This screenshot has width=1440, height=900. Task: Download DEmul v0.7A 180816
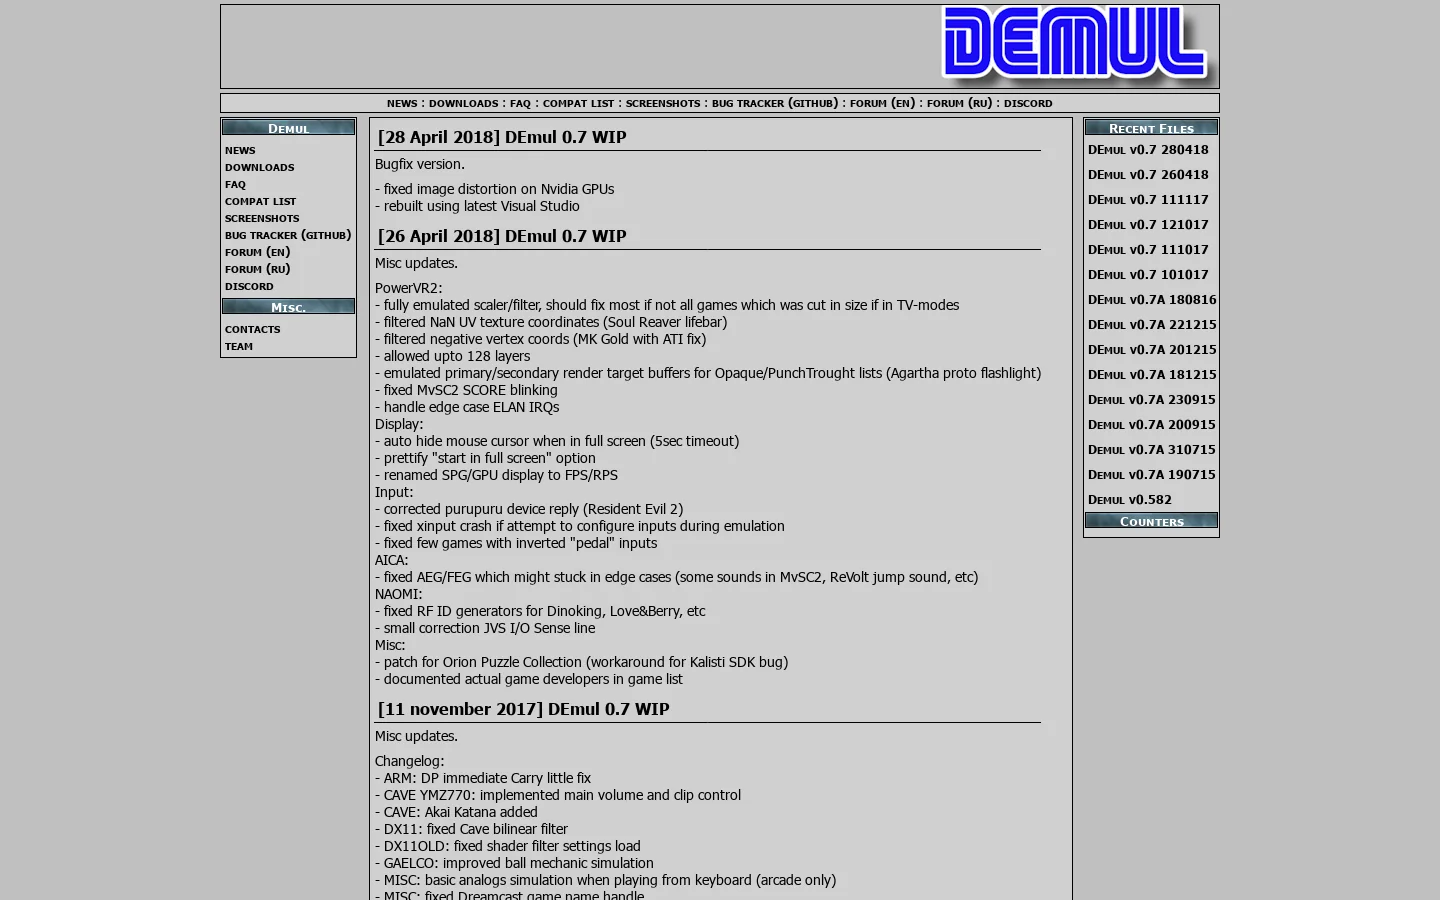coord(1152,300)
